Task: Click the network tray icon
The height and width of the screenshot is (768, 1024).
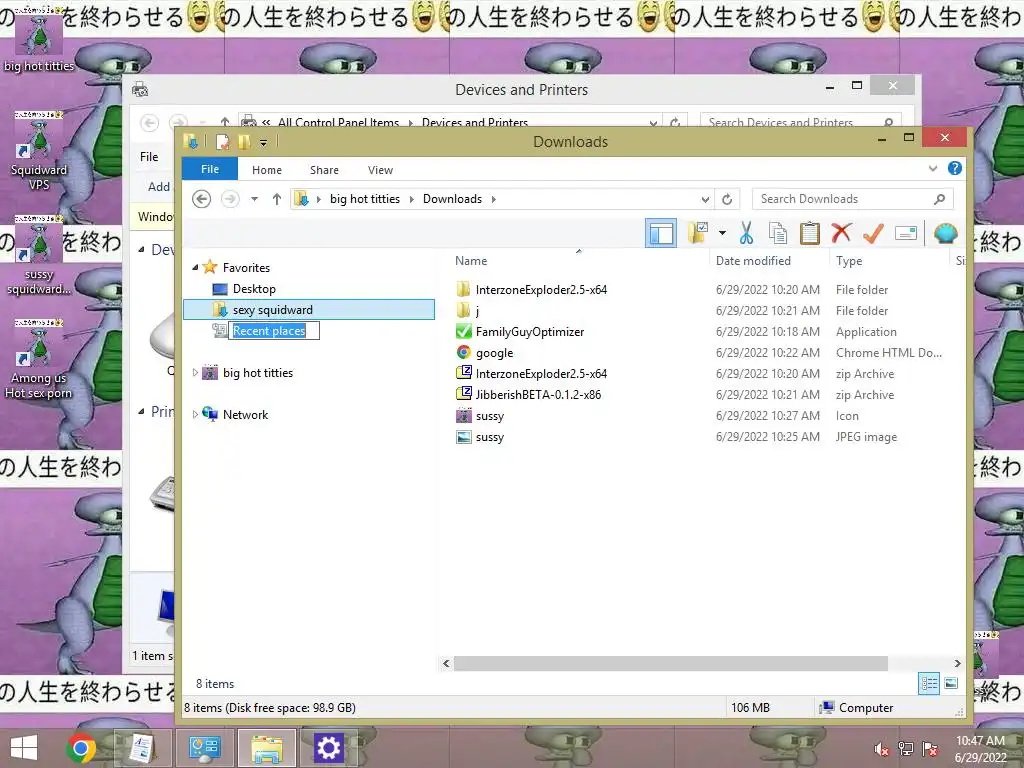Action: (906, 749)
